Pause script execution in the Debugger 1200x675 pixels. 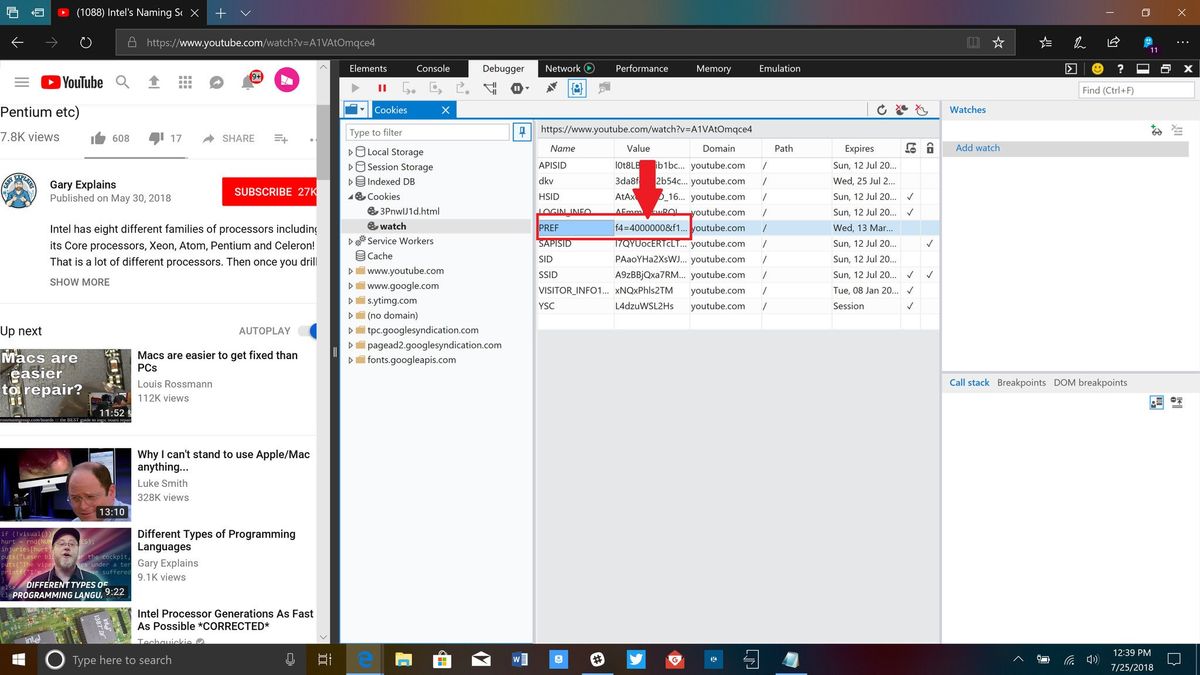click(382, 88)
